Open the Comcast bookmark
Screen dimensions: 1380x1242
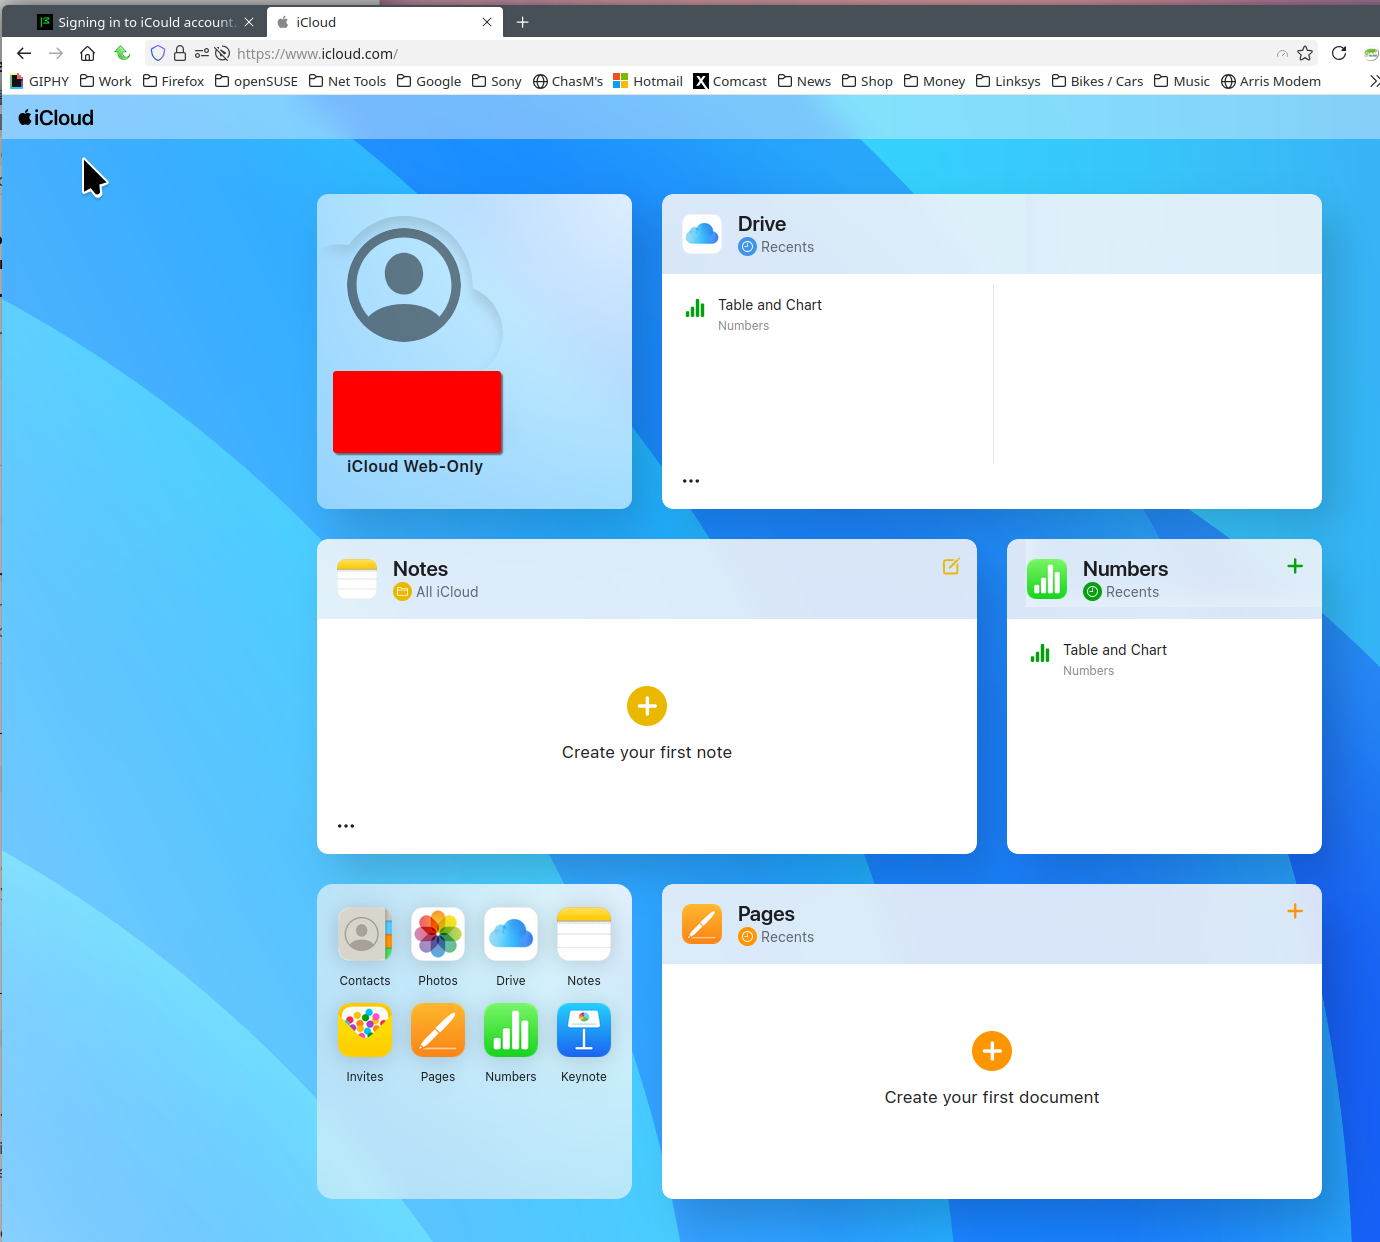pyautogui.click(x=730, y=81)
